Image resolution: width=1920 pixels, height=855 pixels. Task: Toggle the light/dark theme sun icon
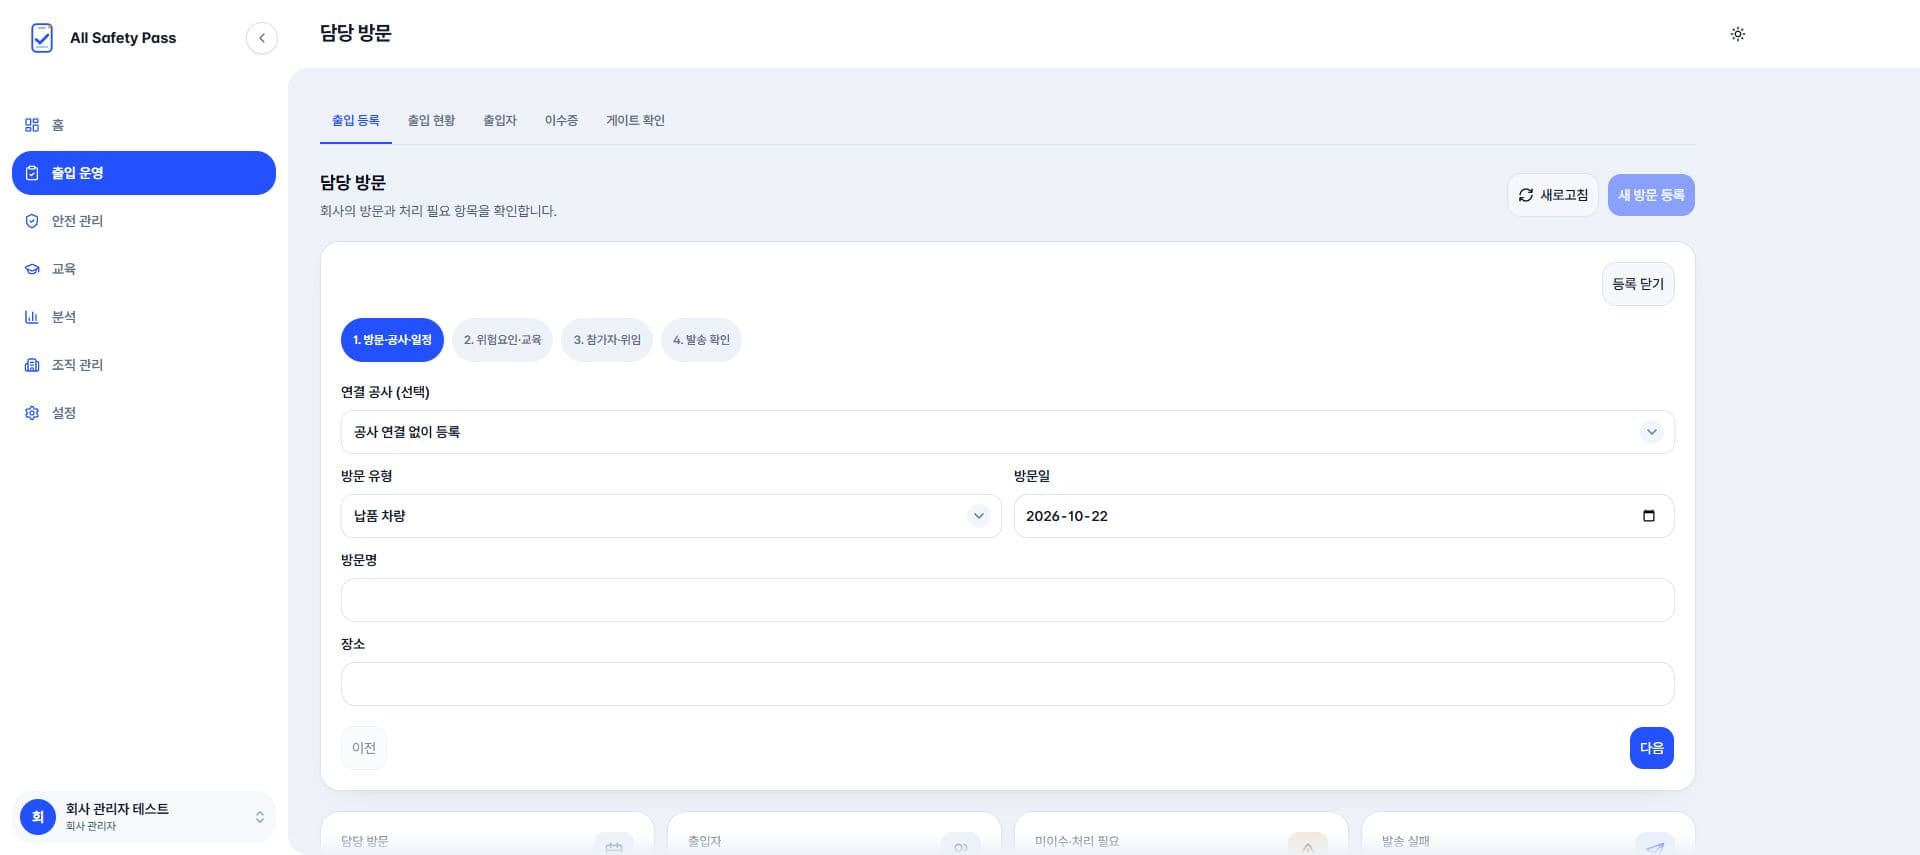coord(1738,34)
